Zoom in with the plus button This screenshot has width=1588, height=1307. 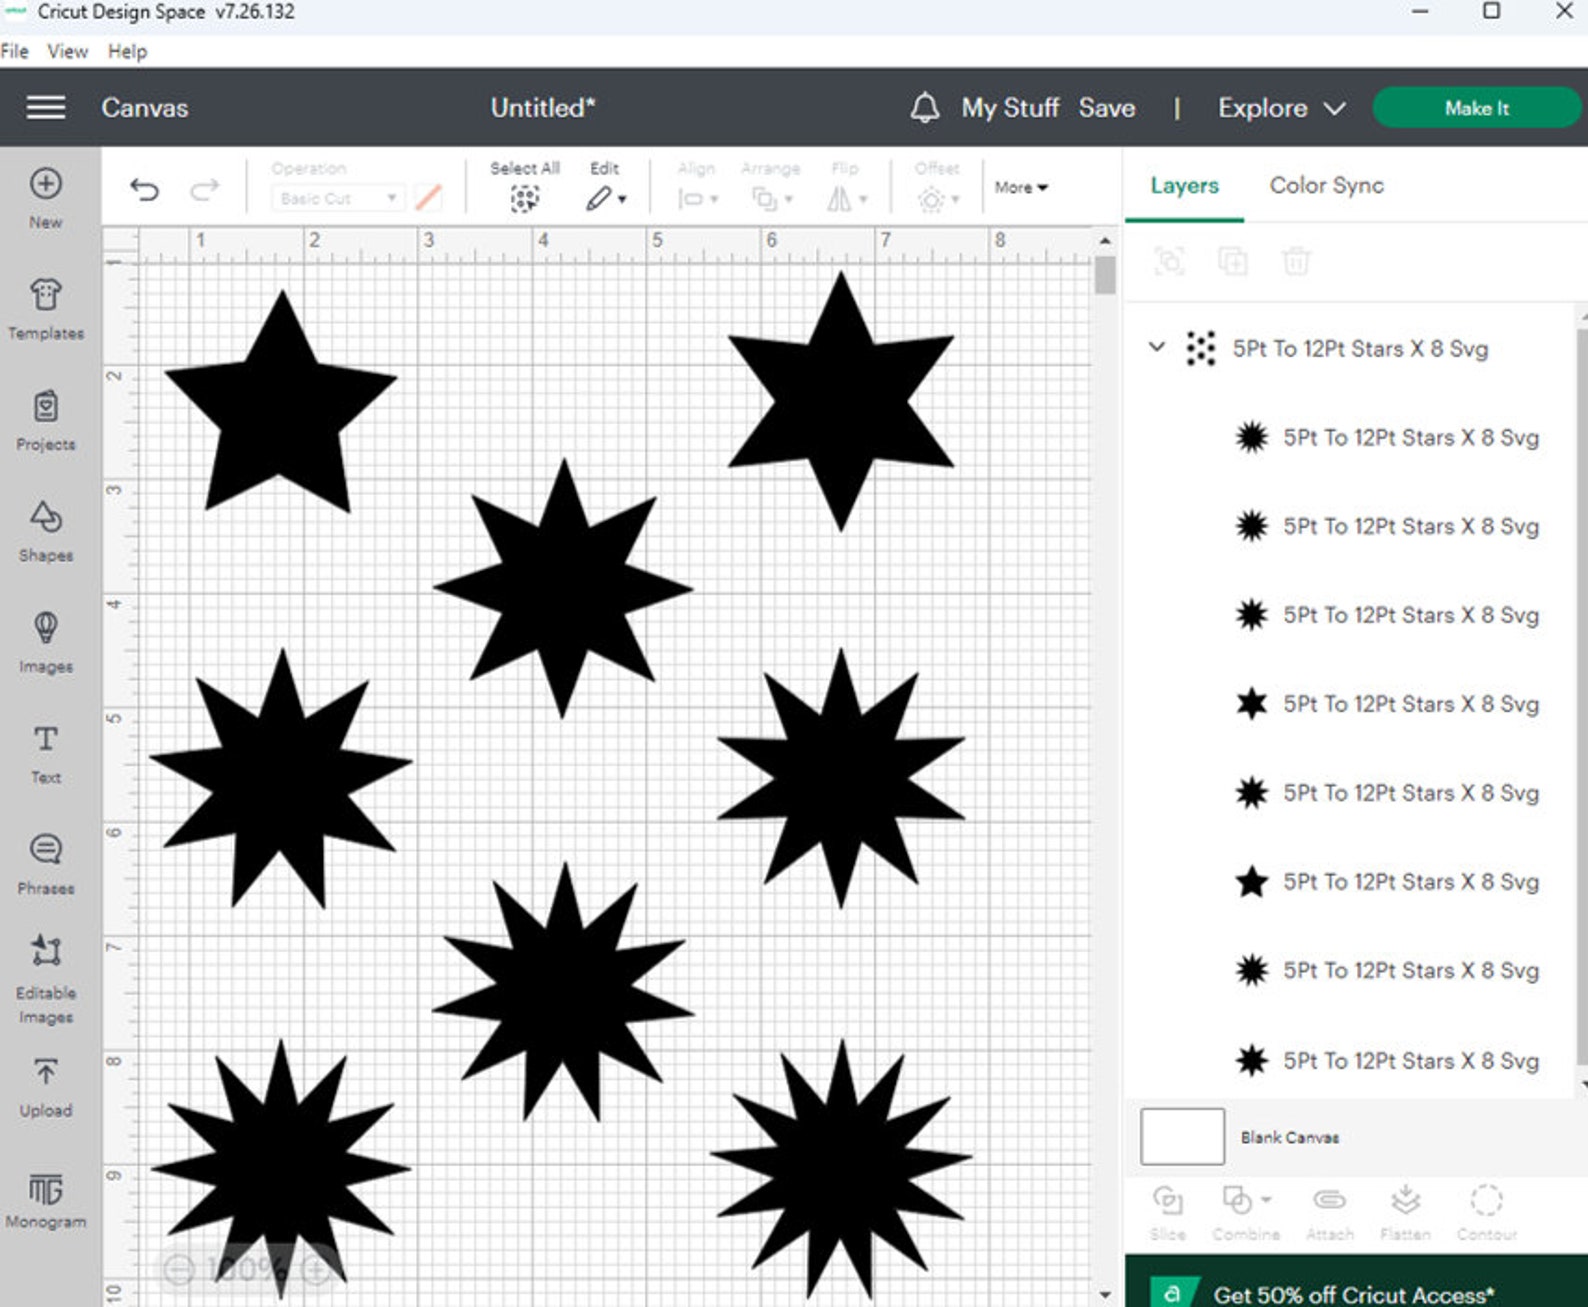pos(317,1270)
